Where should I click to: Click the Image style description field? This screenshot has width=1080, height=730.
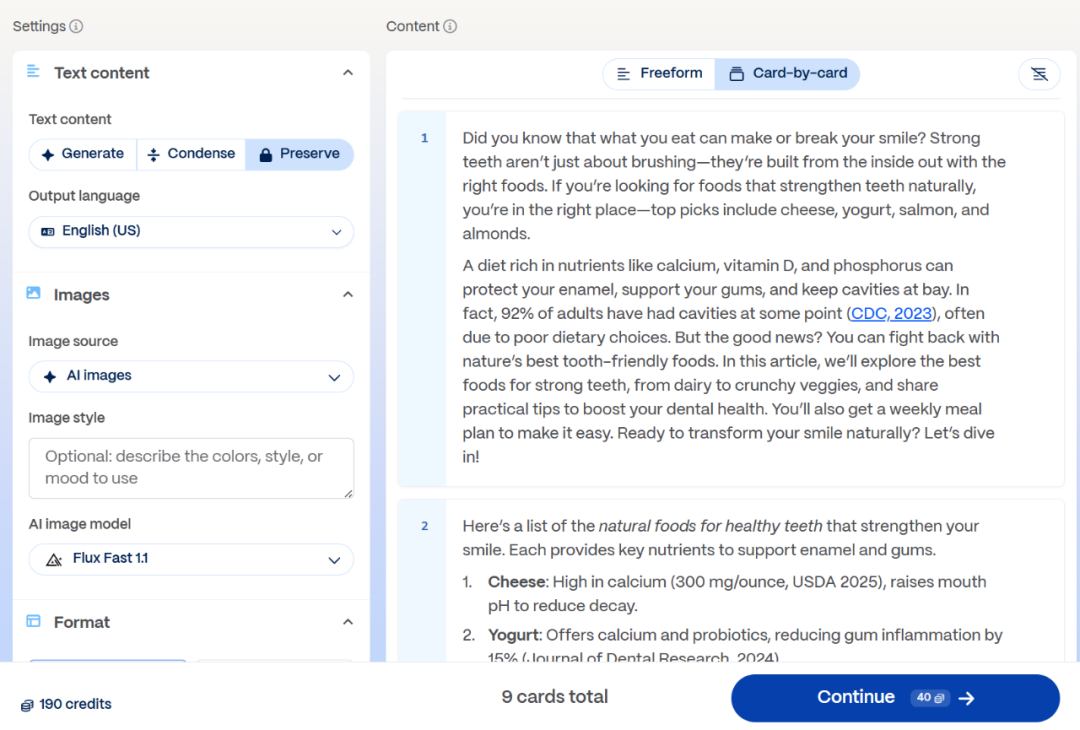click(x=191, y=468)
